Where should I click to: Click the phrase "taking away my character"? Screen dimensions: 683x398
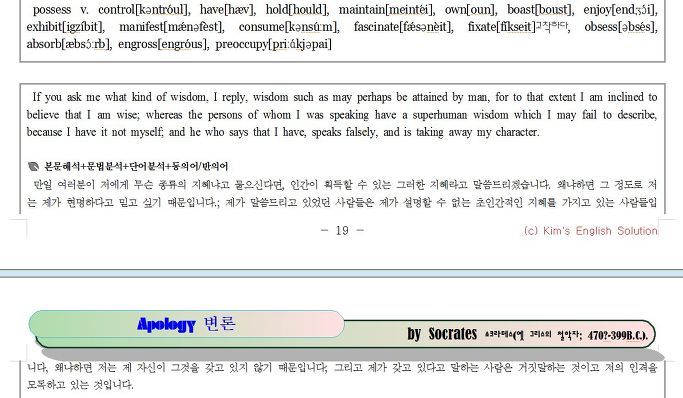477,132
